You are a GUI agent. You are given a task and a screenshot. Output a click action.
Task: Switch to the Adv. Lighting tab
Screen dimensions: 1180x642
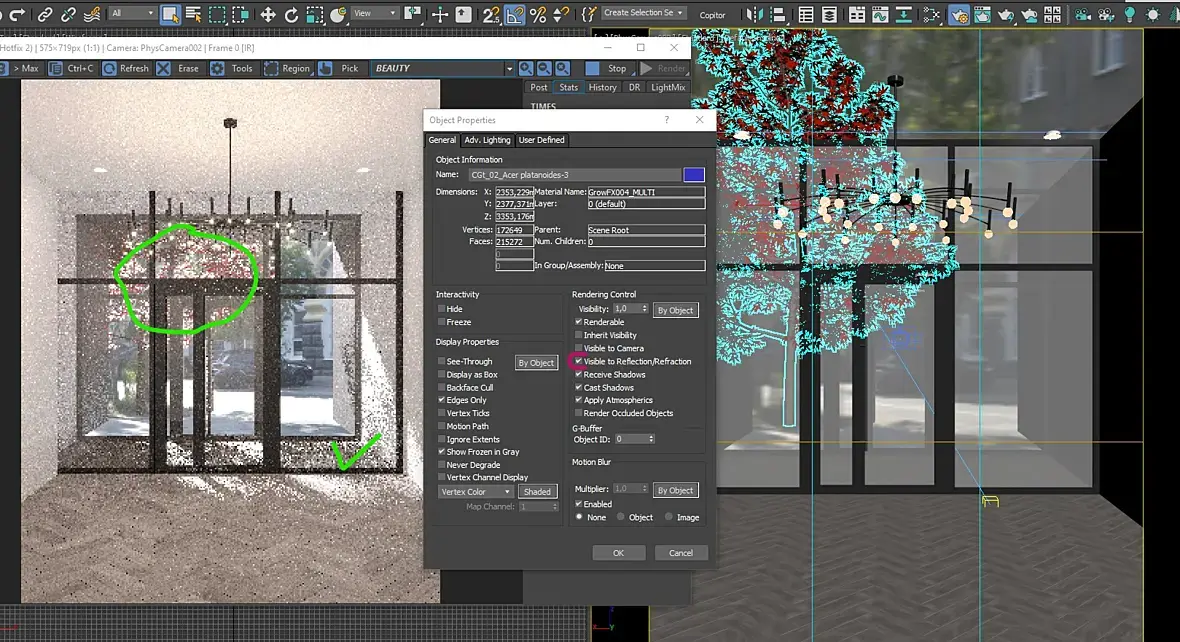487,140
